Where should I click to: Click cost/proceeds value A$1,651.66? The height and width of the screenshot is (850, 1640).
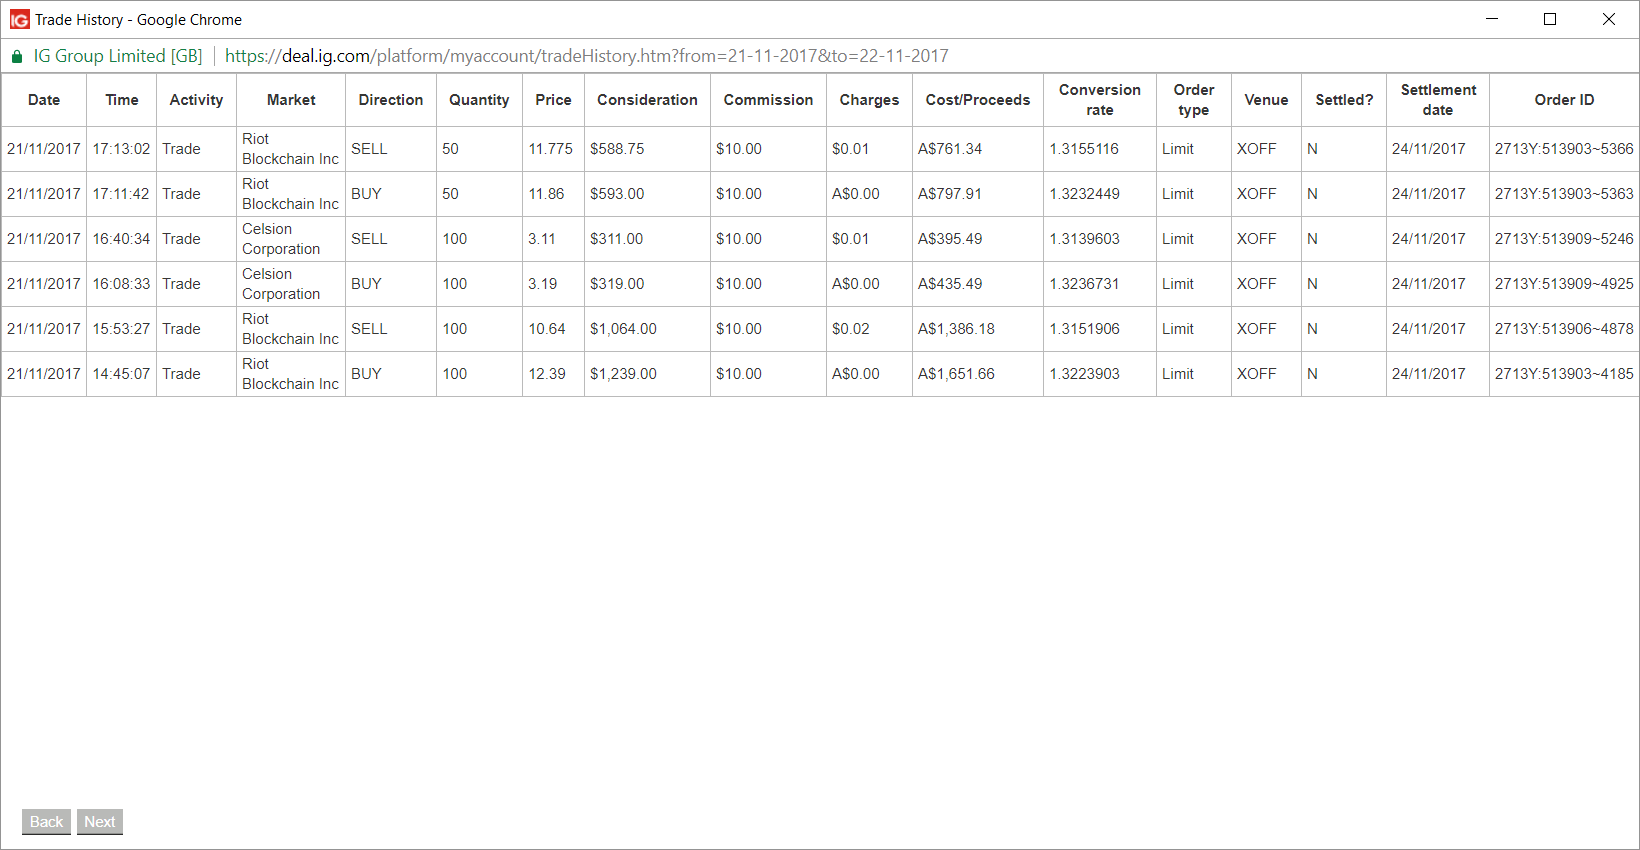coord(956,374)
